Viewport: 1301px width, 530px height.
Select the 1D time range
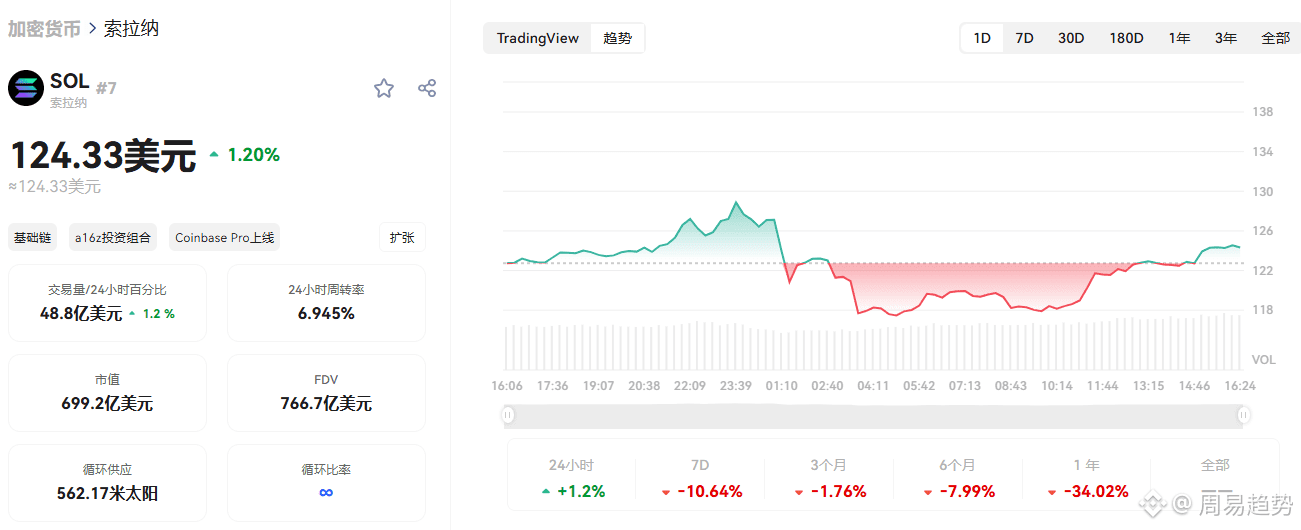(x=982, y=38)
